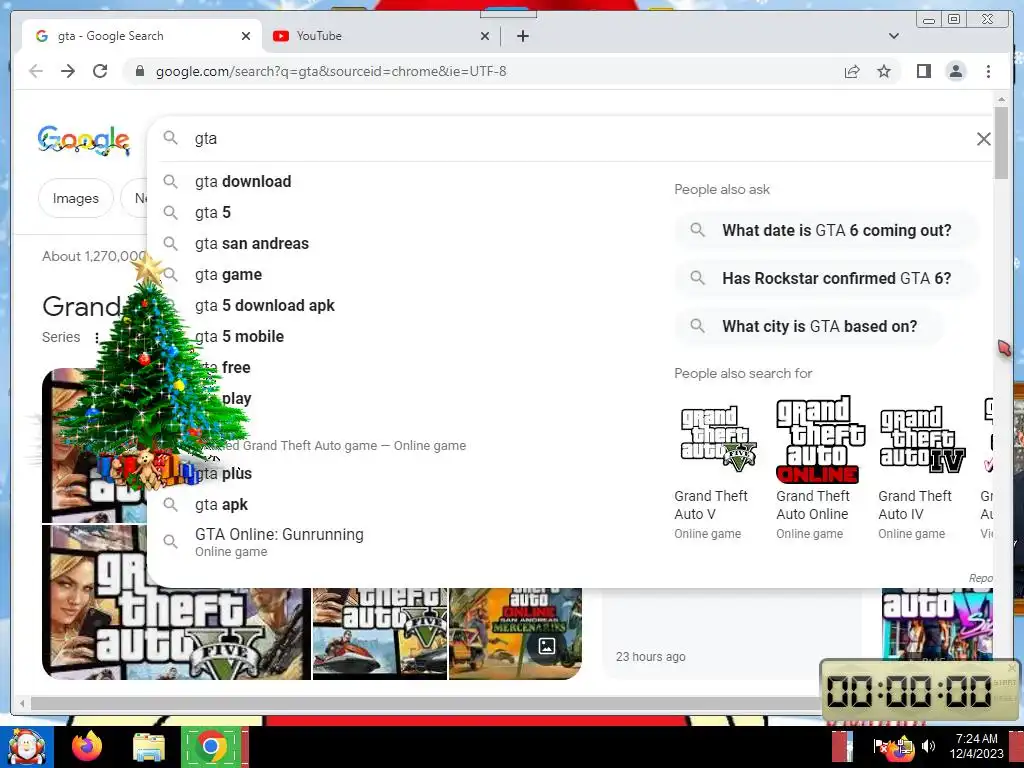Choose the 'gta 5 mobile' suggestion
The width and height of the screenshot is (1024, 768).
[x=240, y=336]
